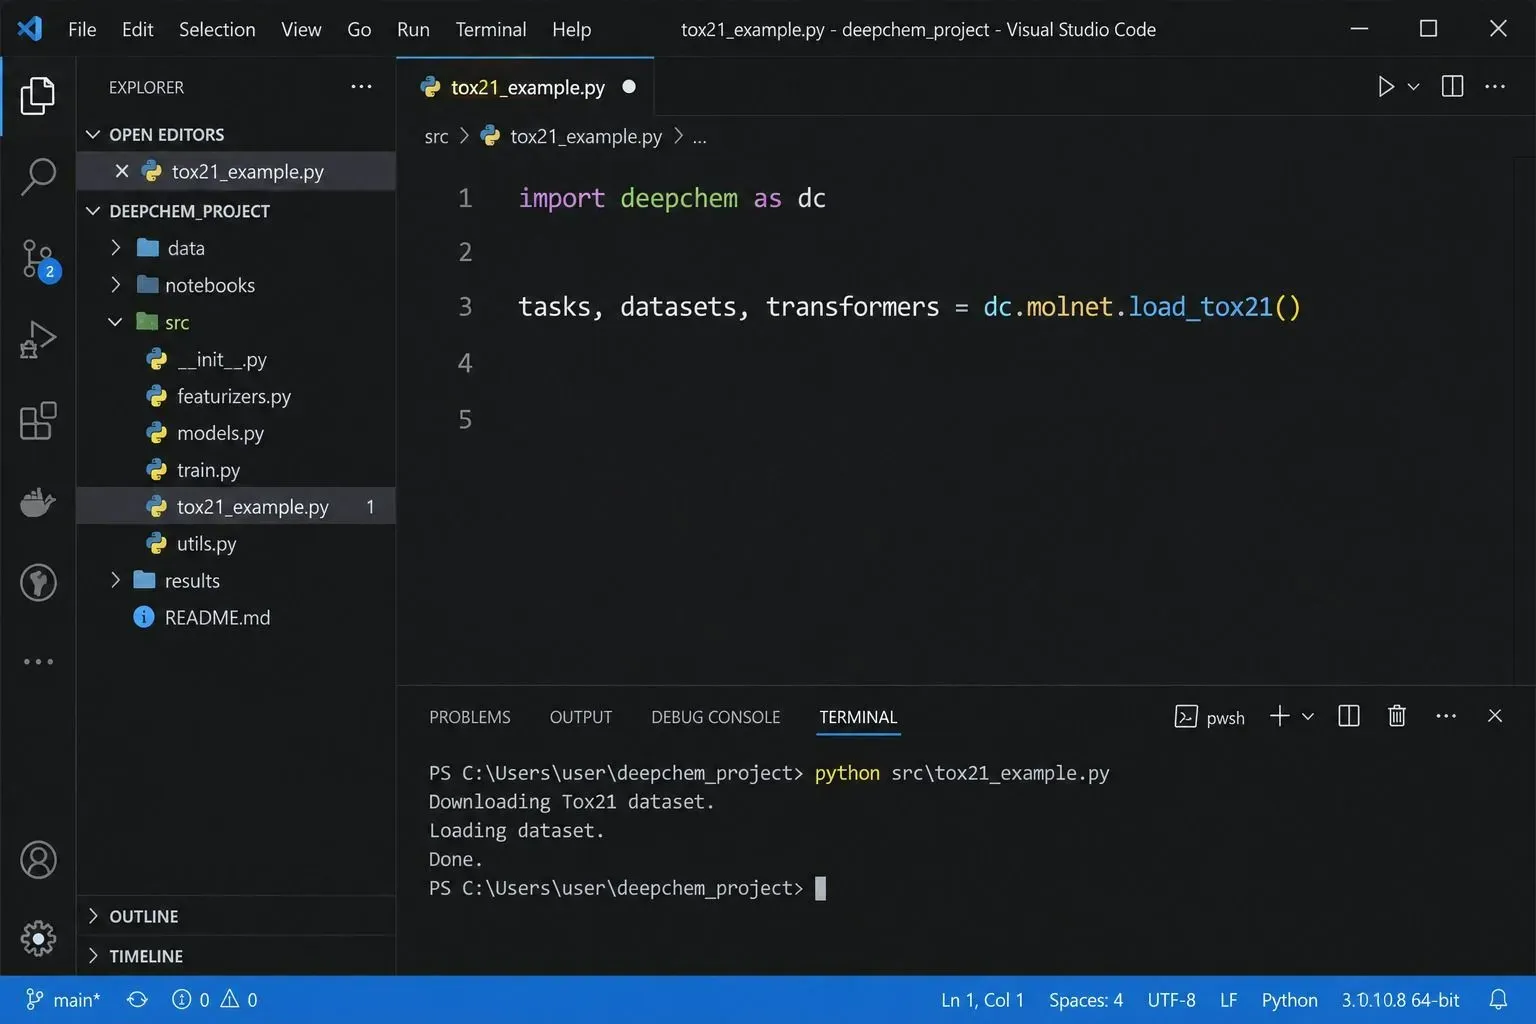The image size is (1536, 1024).
Task: Open Run button dropdown arrow
Action: tap(1413, 87)
